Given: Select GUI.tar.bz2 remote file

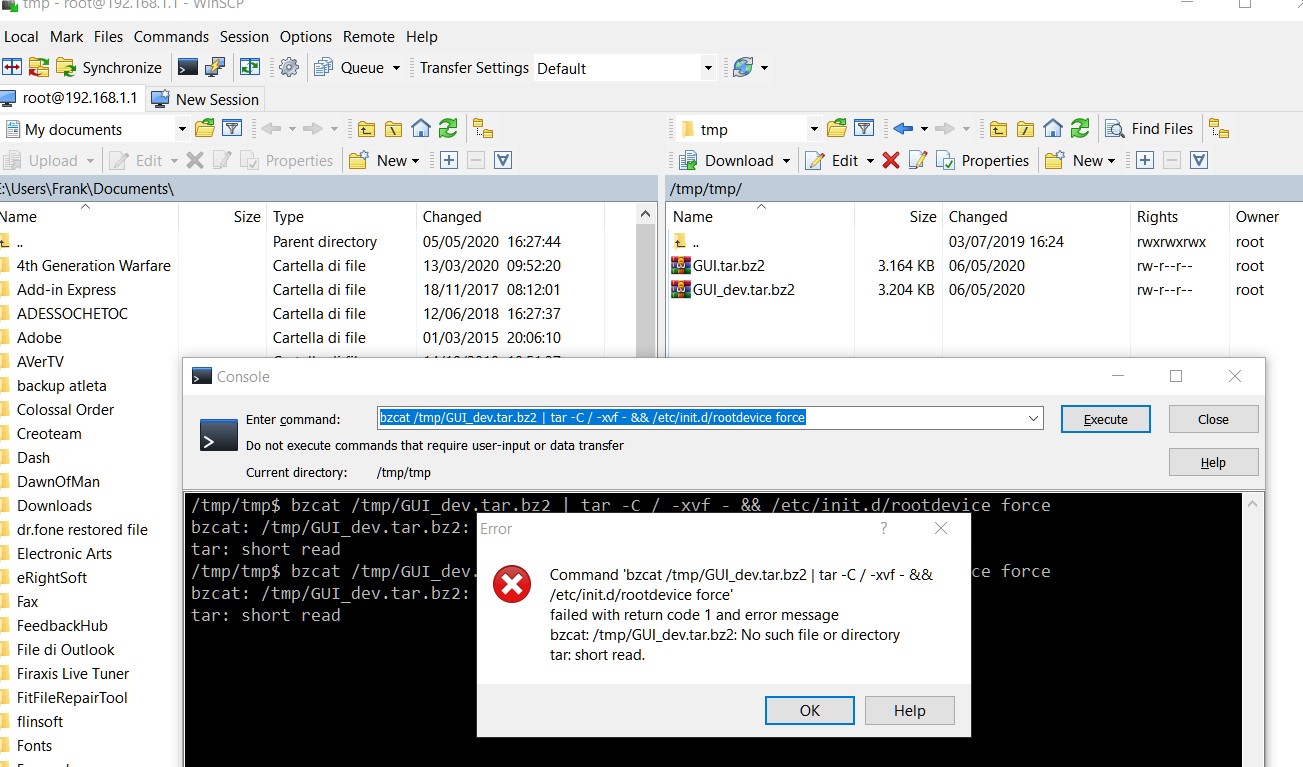Looking at the screenshot, I should 730,266.
